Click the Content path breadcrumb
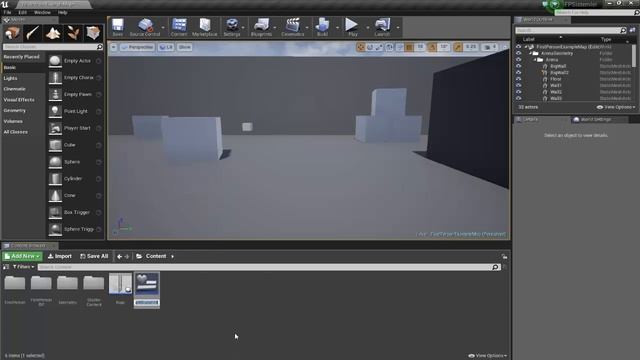640x360 pixels. 156,256
